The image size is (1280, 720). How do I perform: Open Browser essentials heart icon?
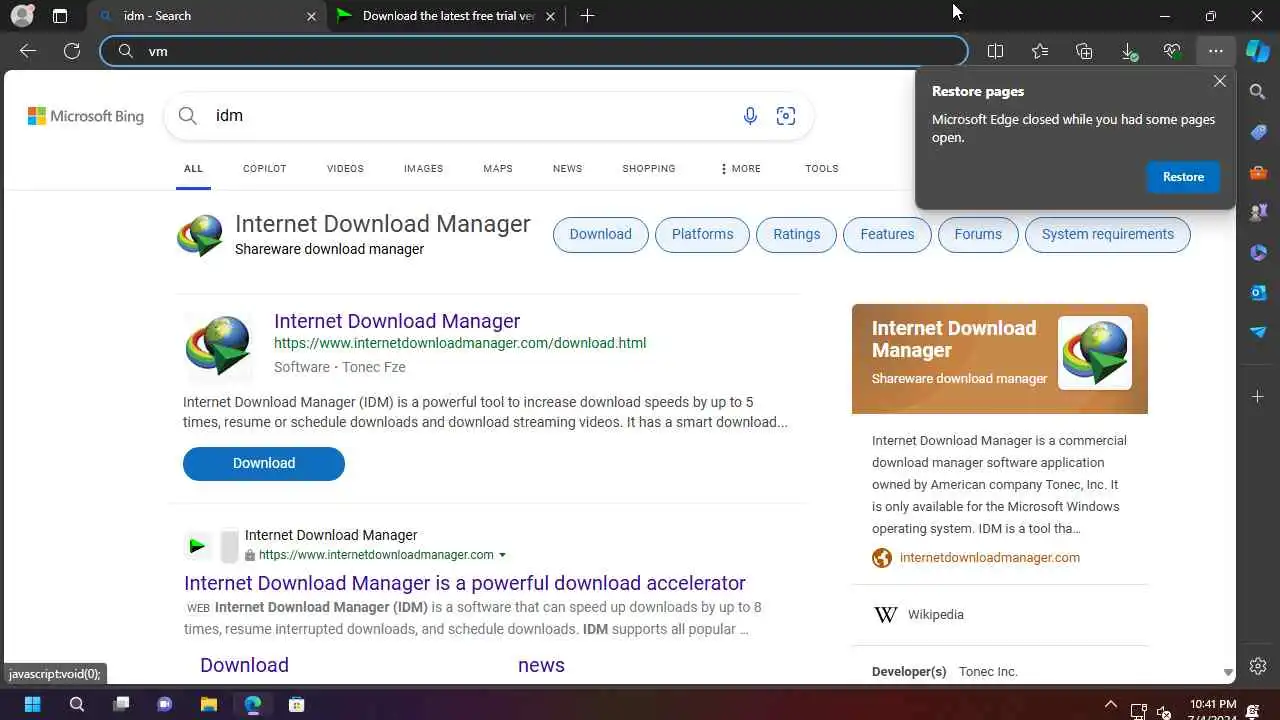1172,51
